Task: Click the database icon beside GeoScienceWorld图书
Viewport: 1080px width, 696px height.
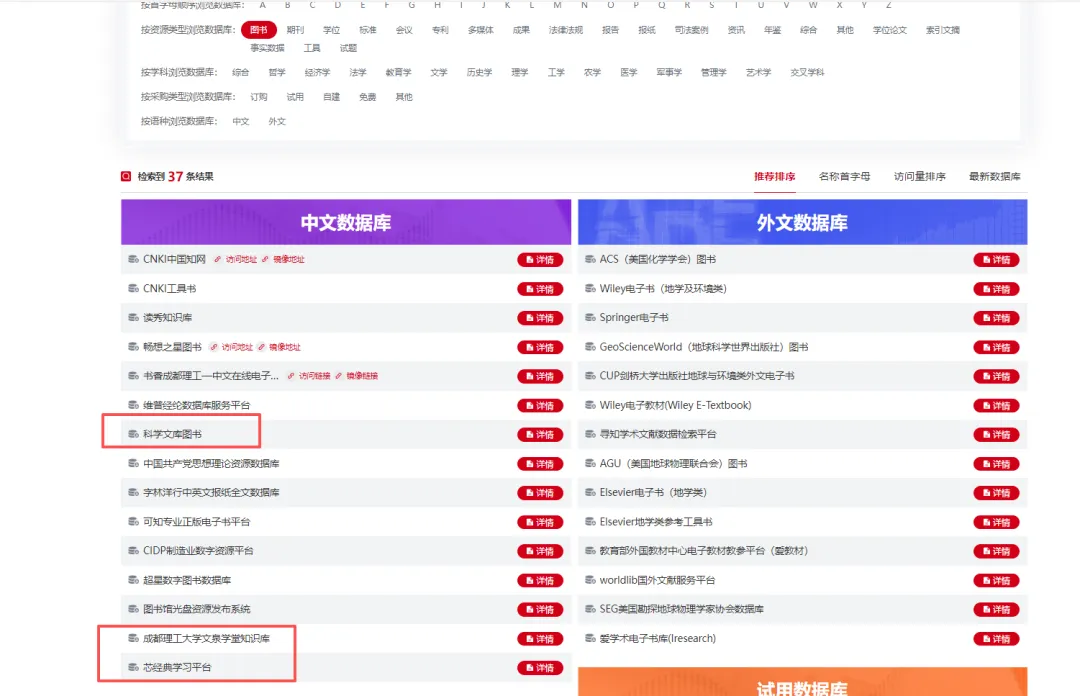Action: pyautogui.click(x=590, y=347)
